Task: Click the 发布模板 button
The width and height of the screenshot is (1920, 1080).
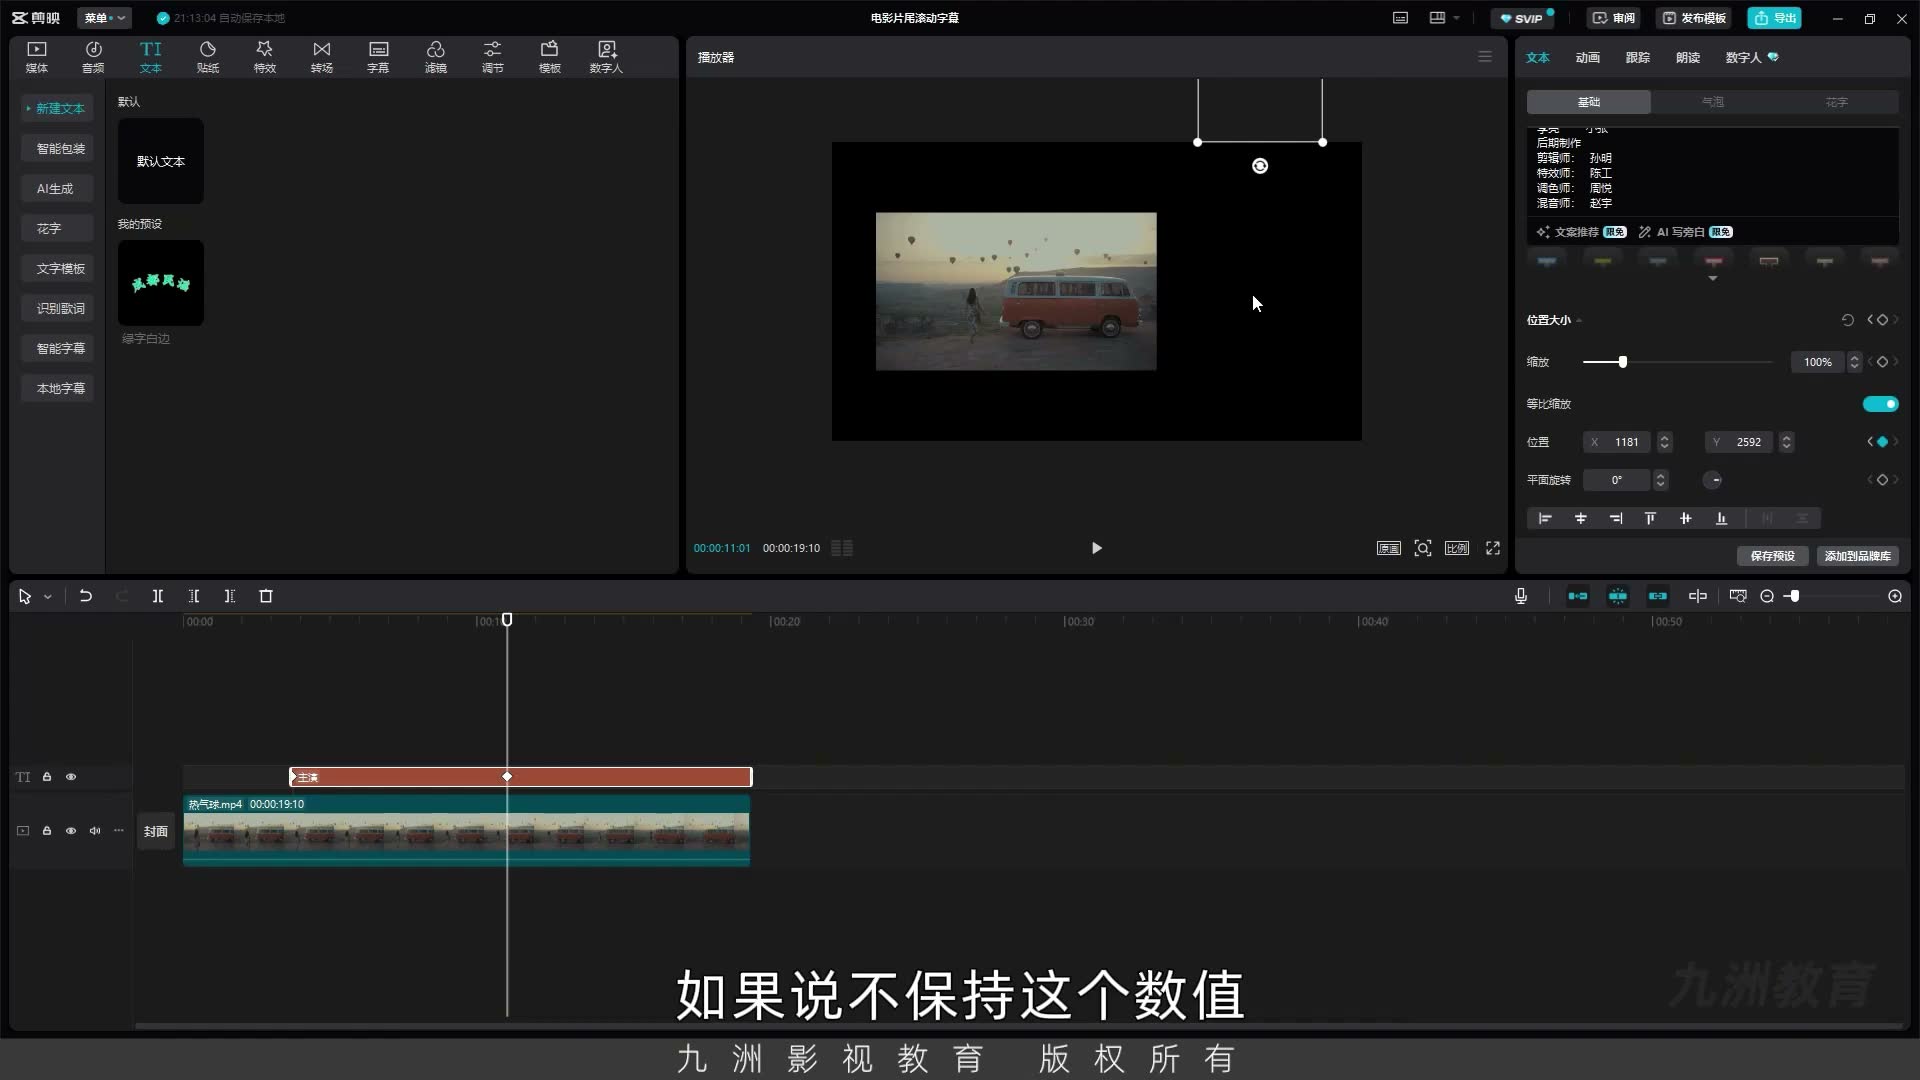Action: 1694,18
